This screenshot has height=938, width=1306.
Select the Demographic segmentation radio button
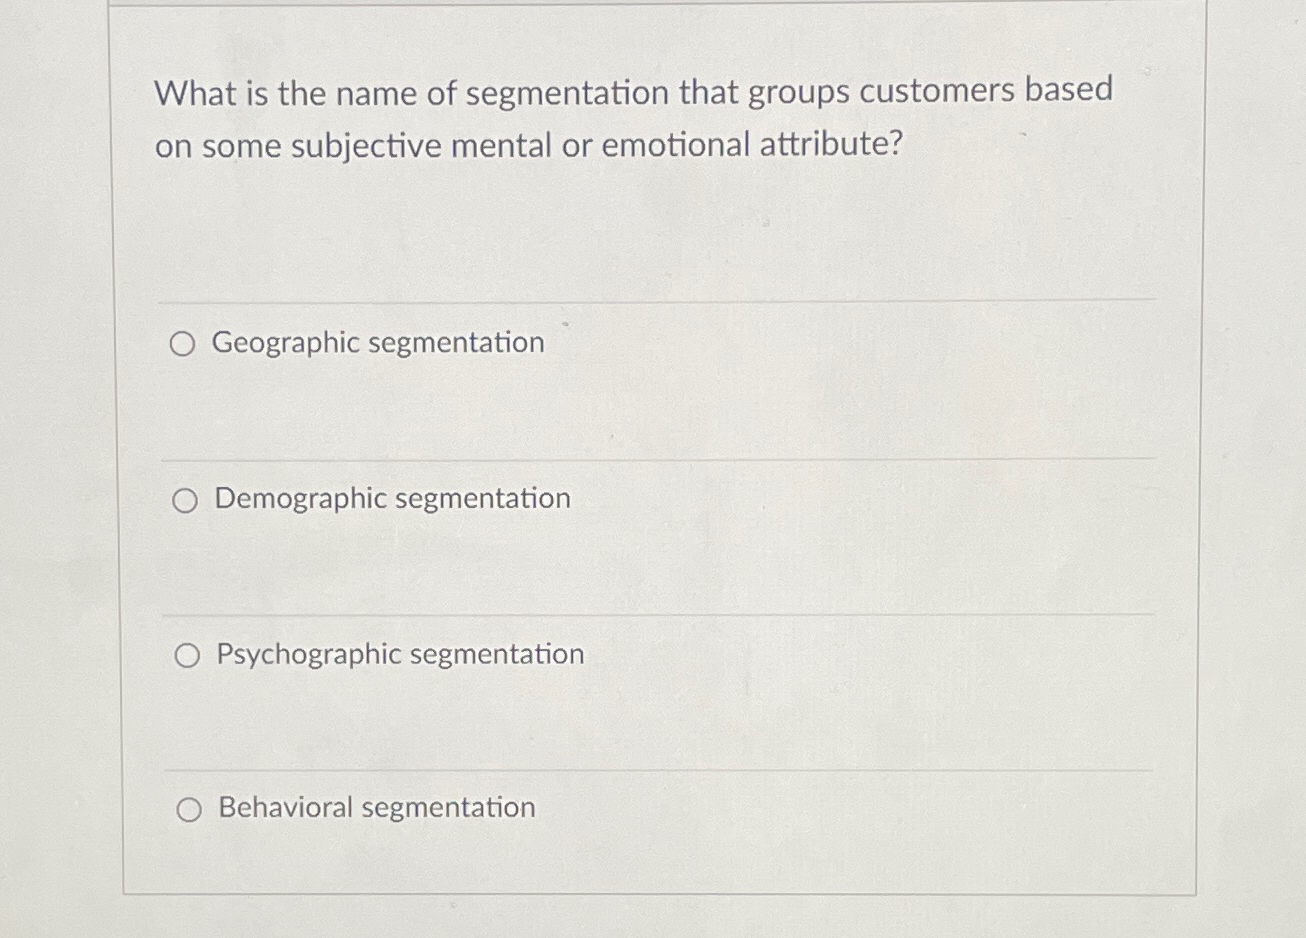point(186,499)
